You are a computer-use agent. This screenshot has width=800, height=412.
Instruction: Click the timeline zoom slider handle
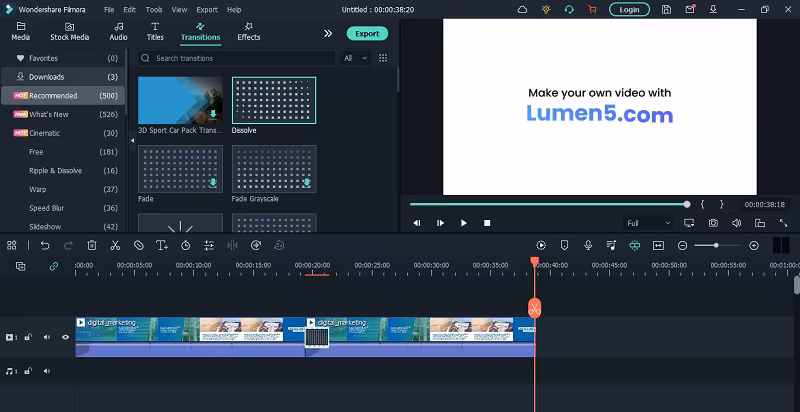click(716, 245)
